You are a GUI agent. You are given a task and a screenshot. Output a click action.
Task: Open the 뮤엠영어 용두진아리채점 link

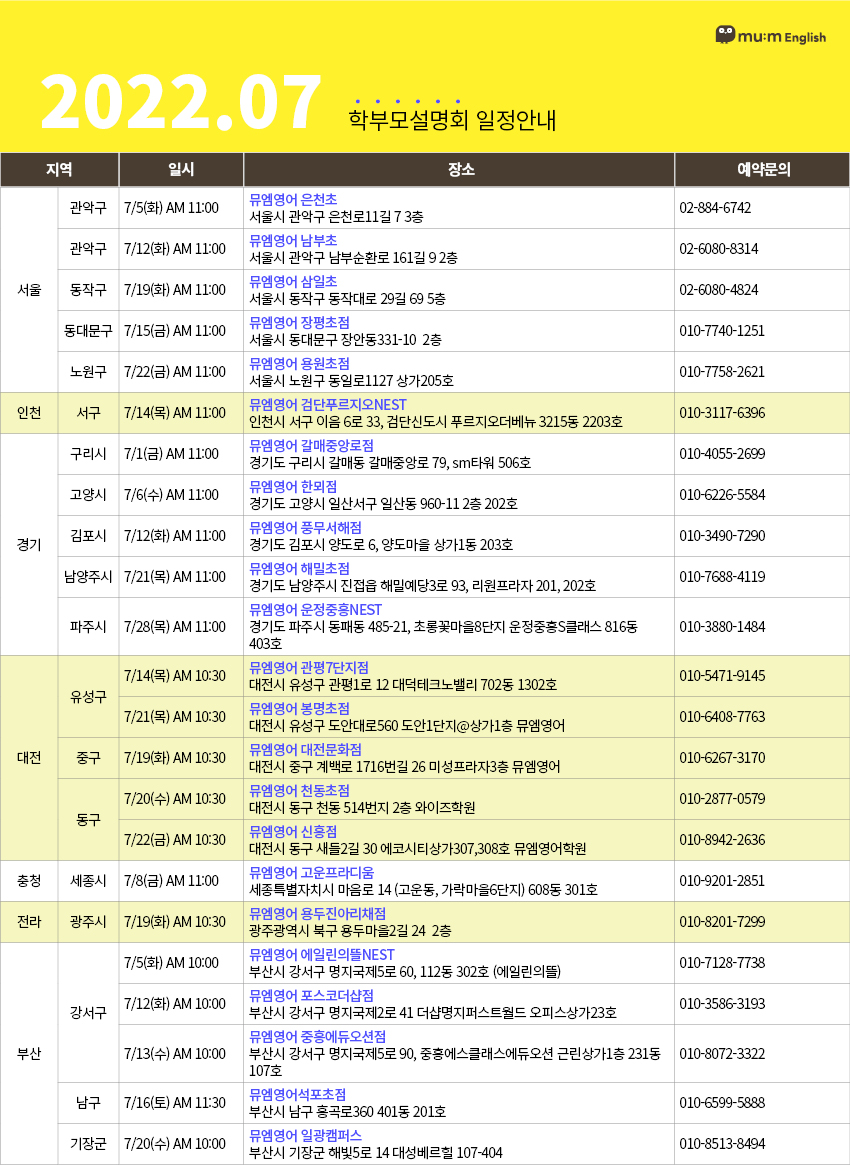317,912
